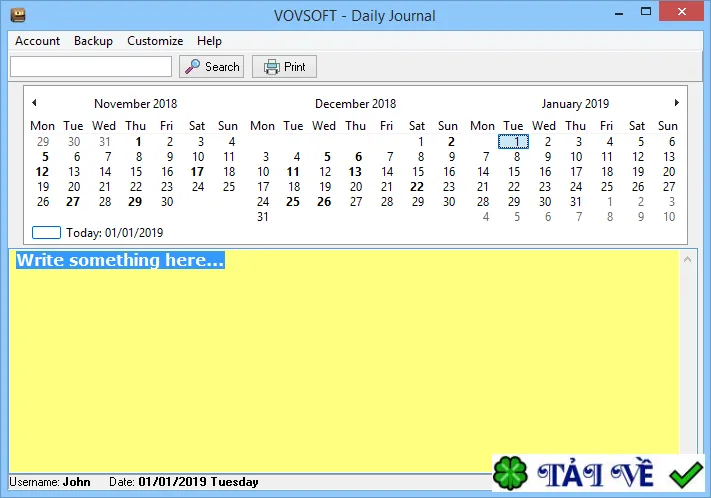The height and width of the screenshot is (498, 711).
Task: Select December 31 date
Action: coord(263,217)
